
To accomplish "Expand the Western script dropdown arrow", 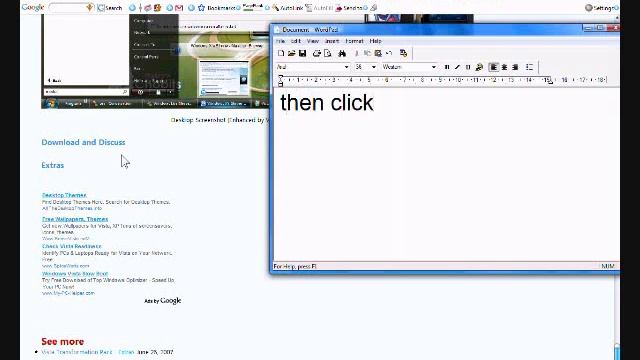I will pyautogui.click(x=433, y=67).
